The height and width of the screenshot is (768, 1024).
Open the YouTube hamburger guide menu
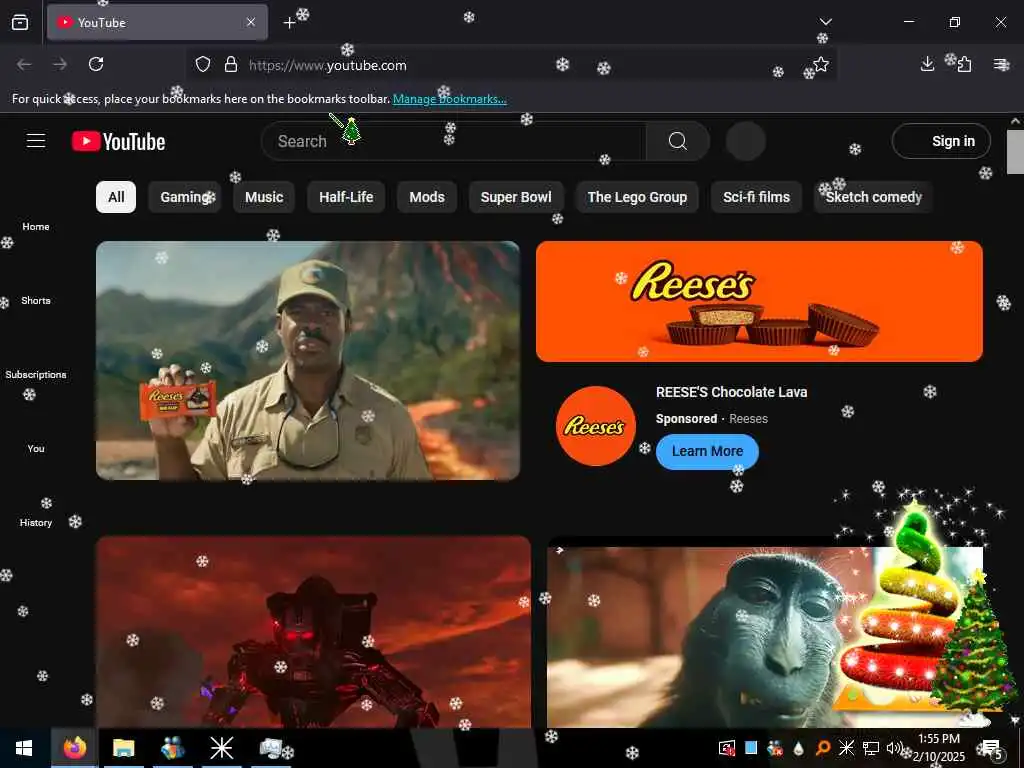36,141
